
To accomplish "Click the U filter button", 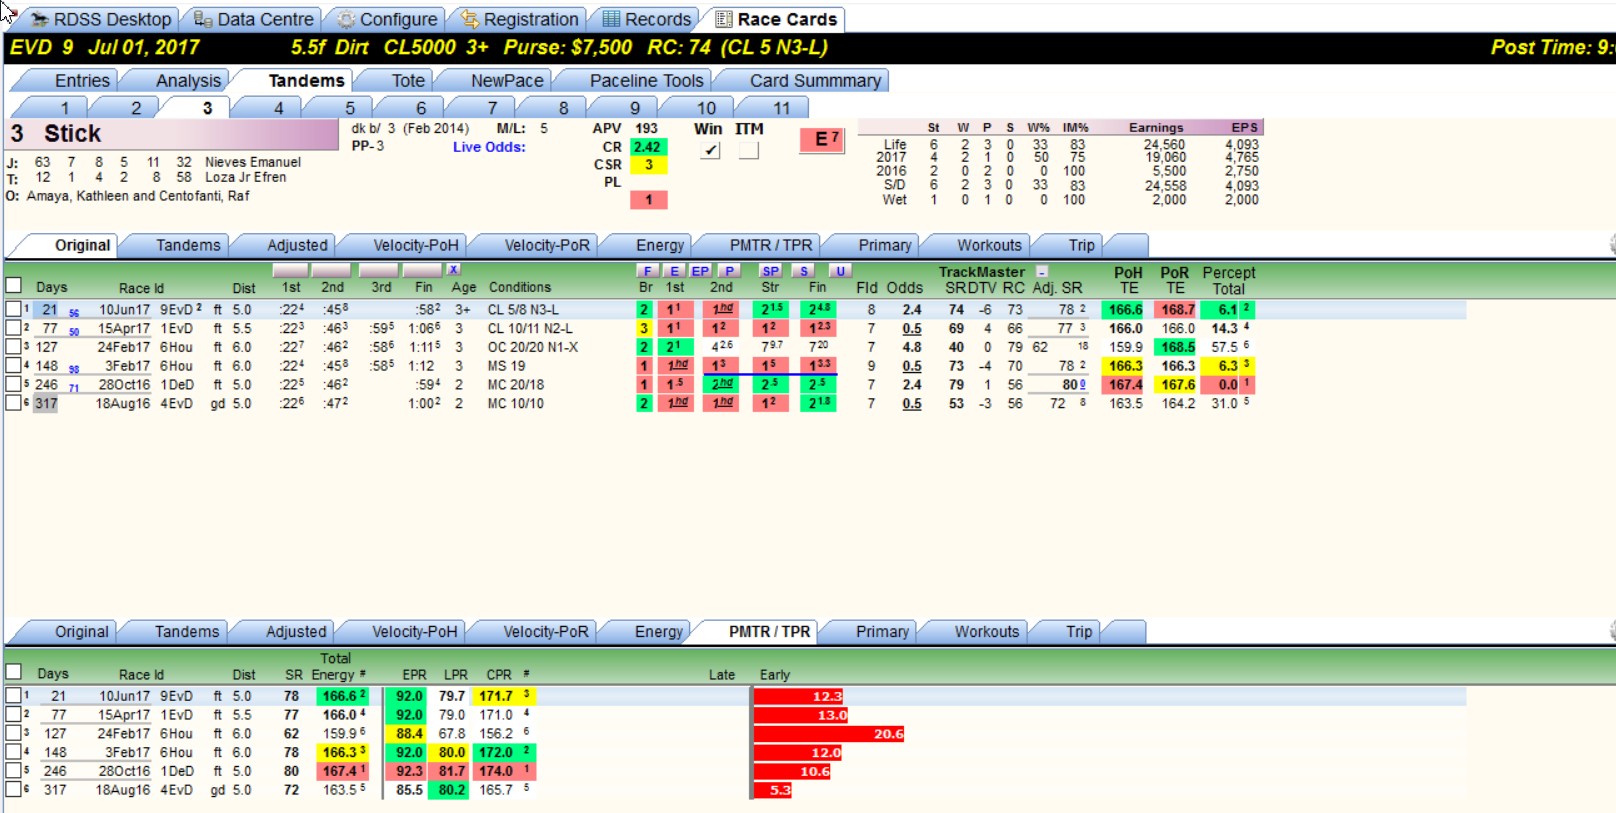I will pyautogui.click(x=840, y=271).
